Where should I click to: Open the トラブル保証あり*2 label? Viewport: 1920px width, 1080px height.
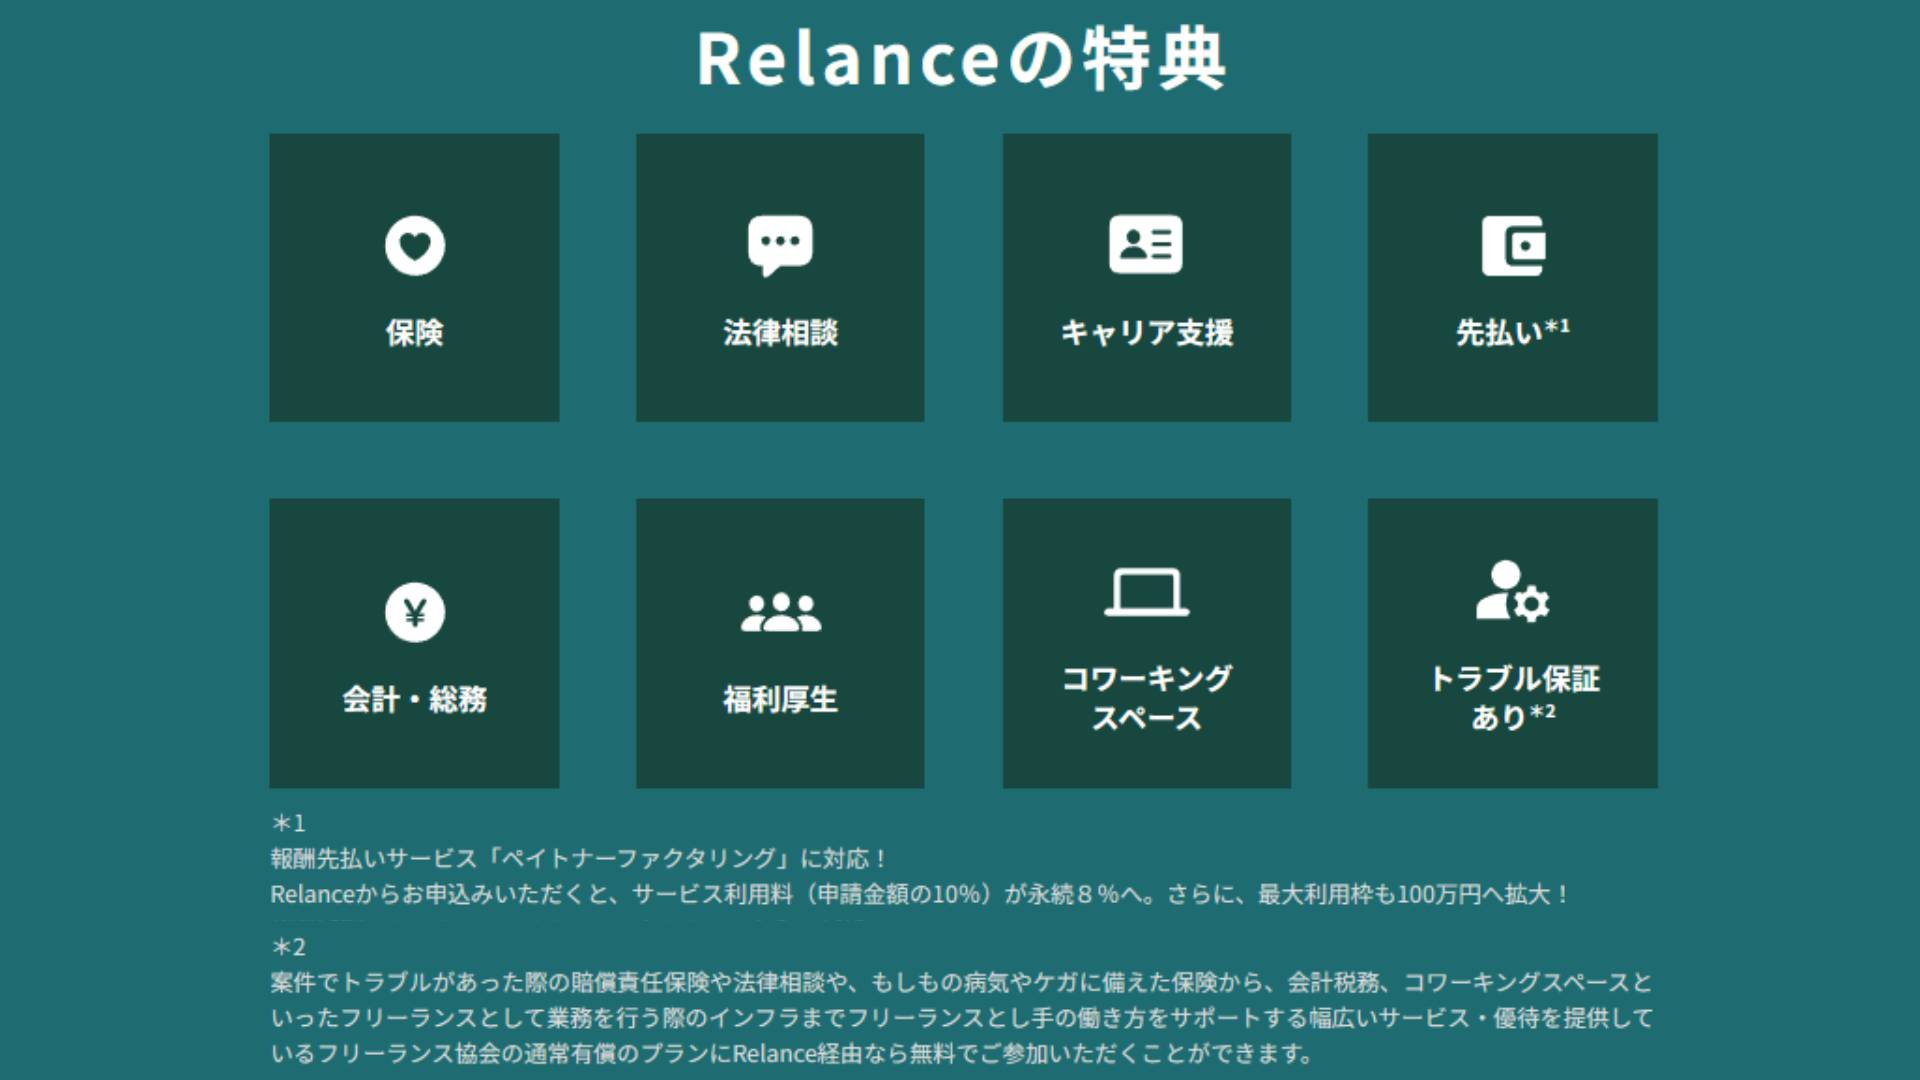(1512, 698)
